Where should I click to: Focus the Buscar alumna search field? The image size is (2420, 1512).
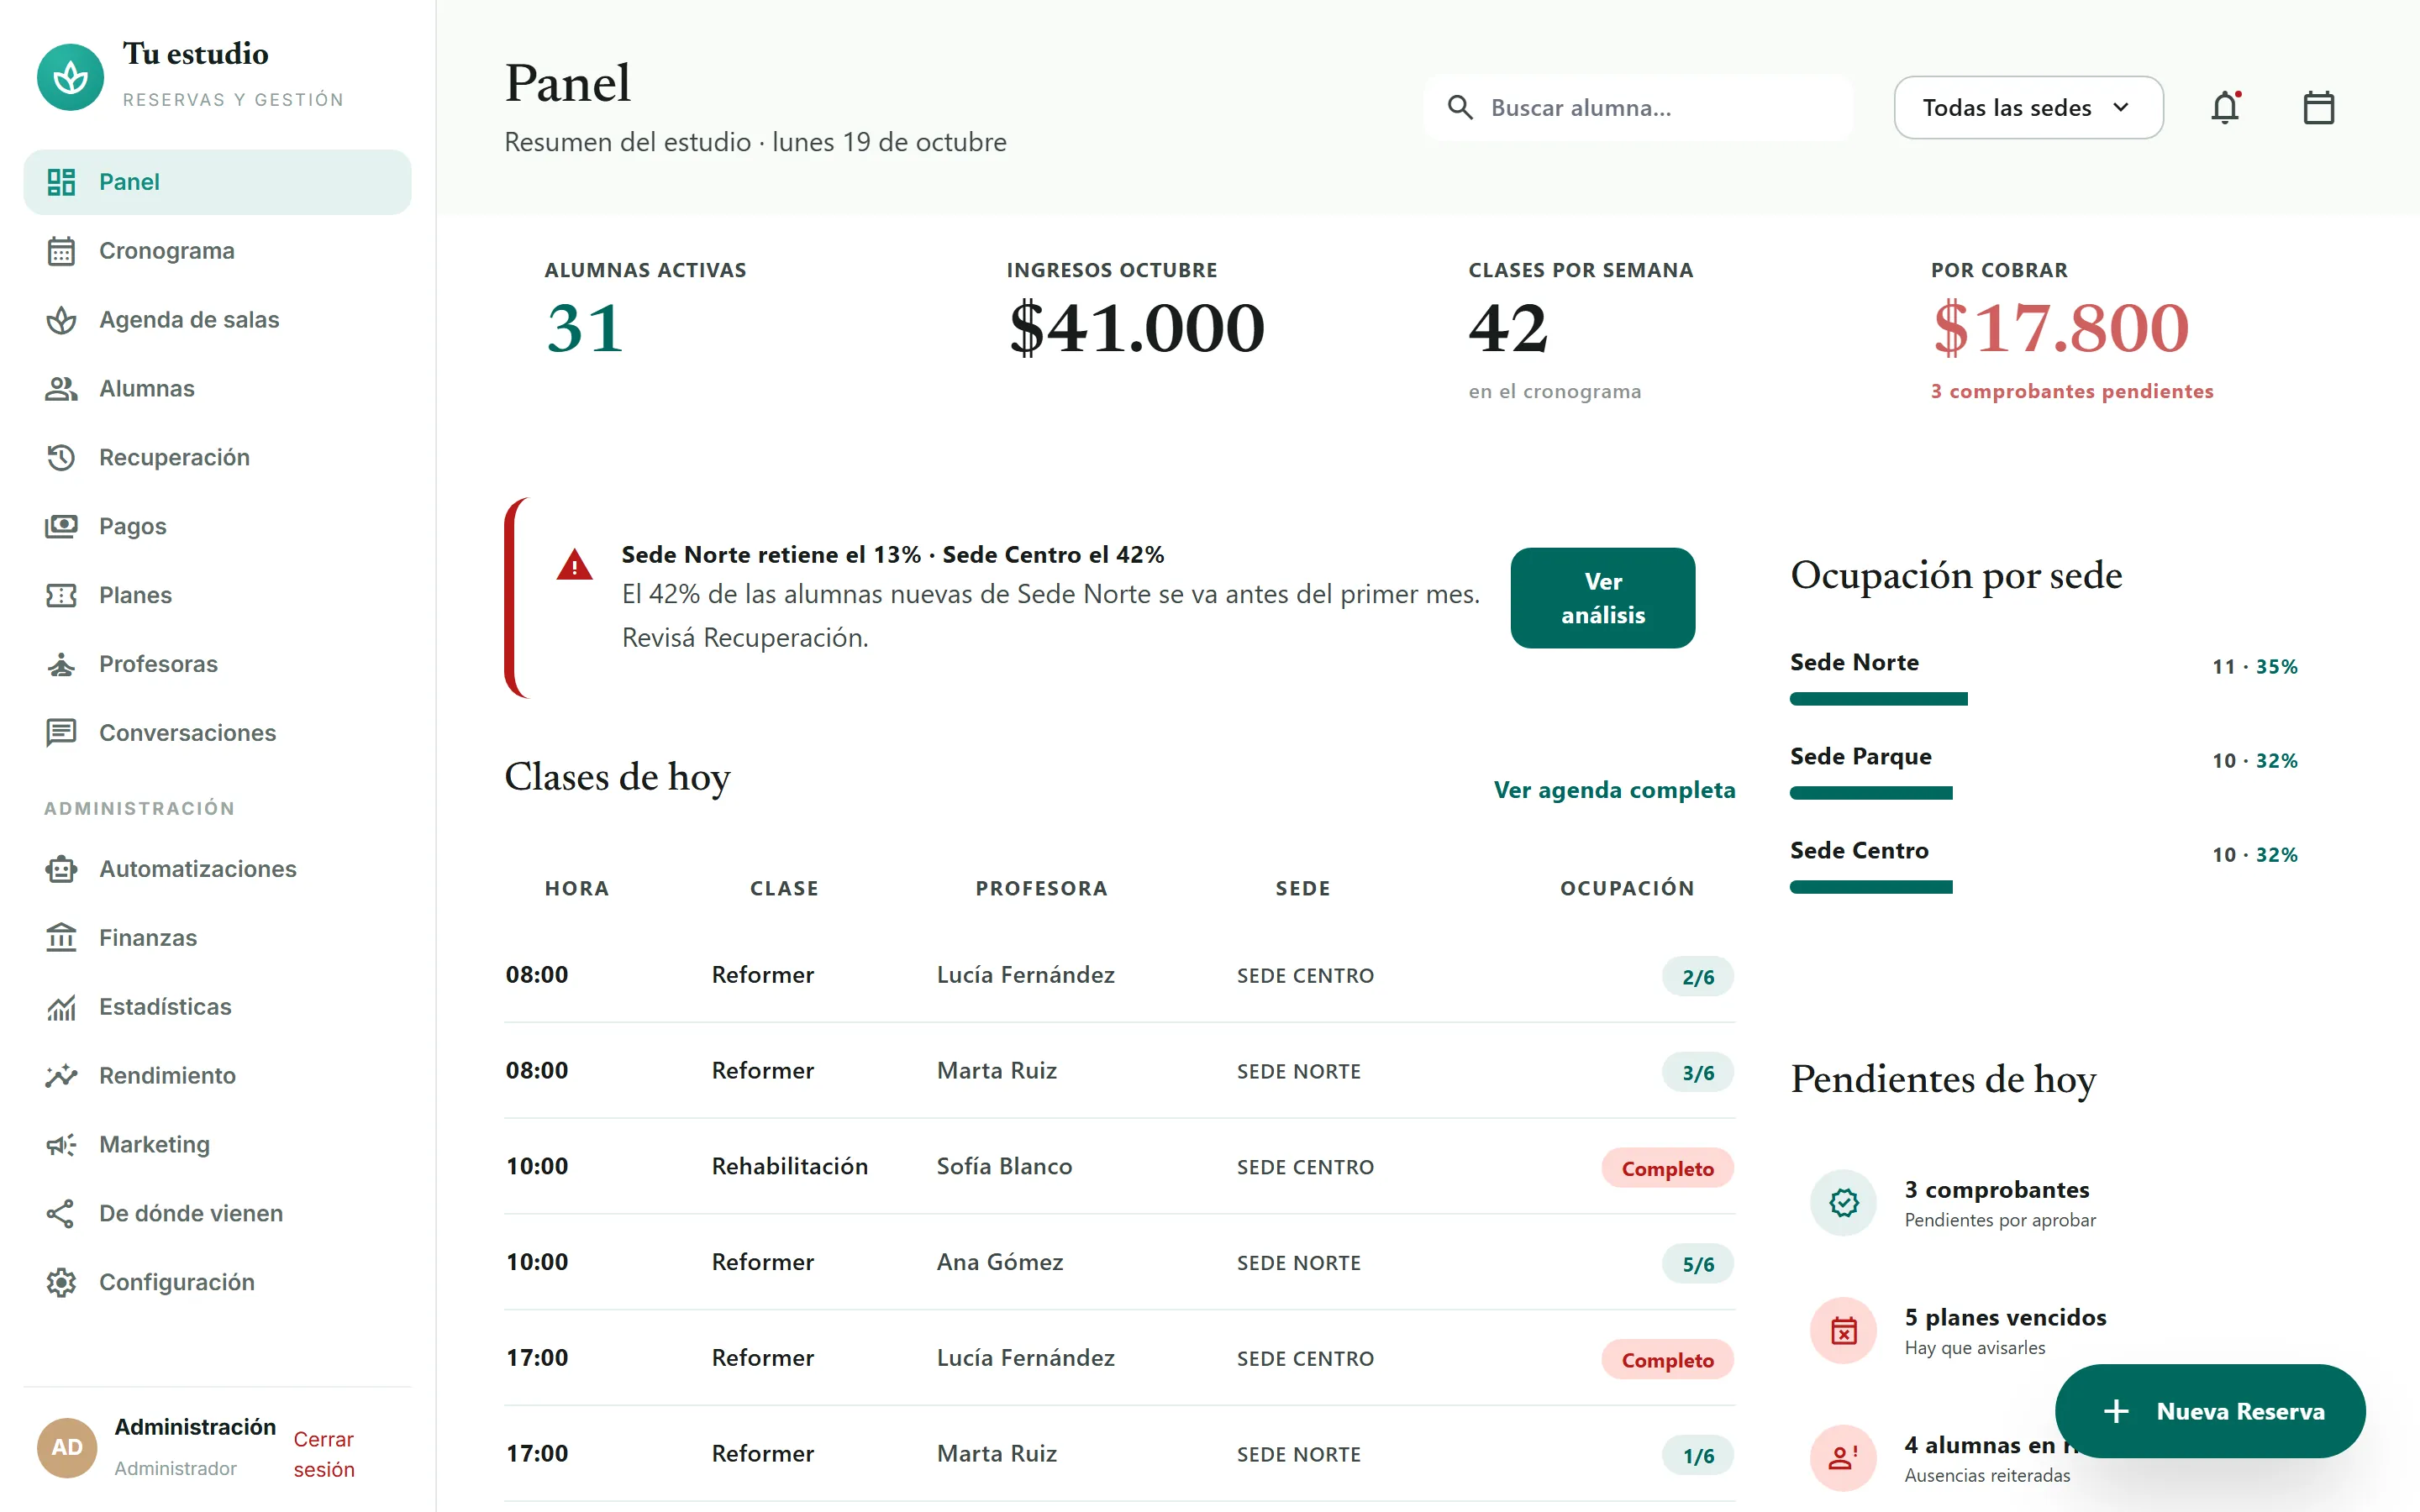click(x=1638, y=108)
